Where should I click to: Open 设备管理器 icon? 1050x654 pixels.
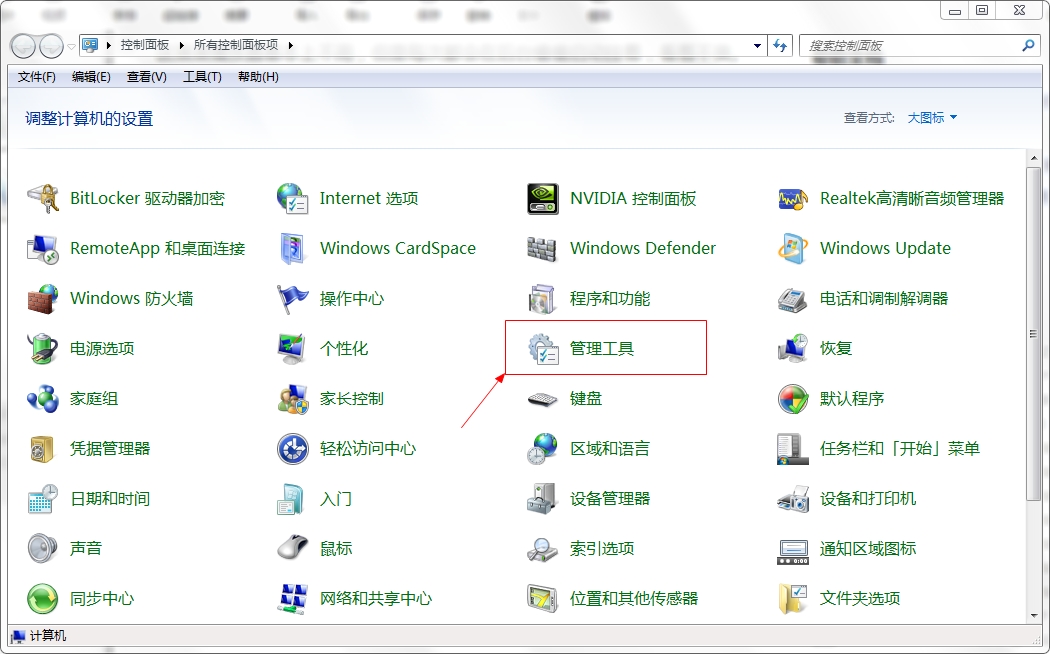coord(542,499)
